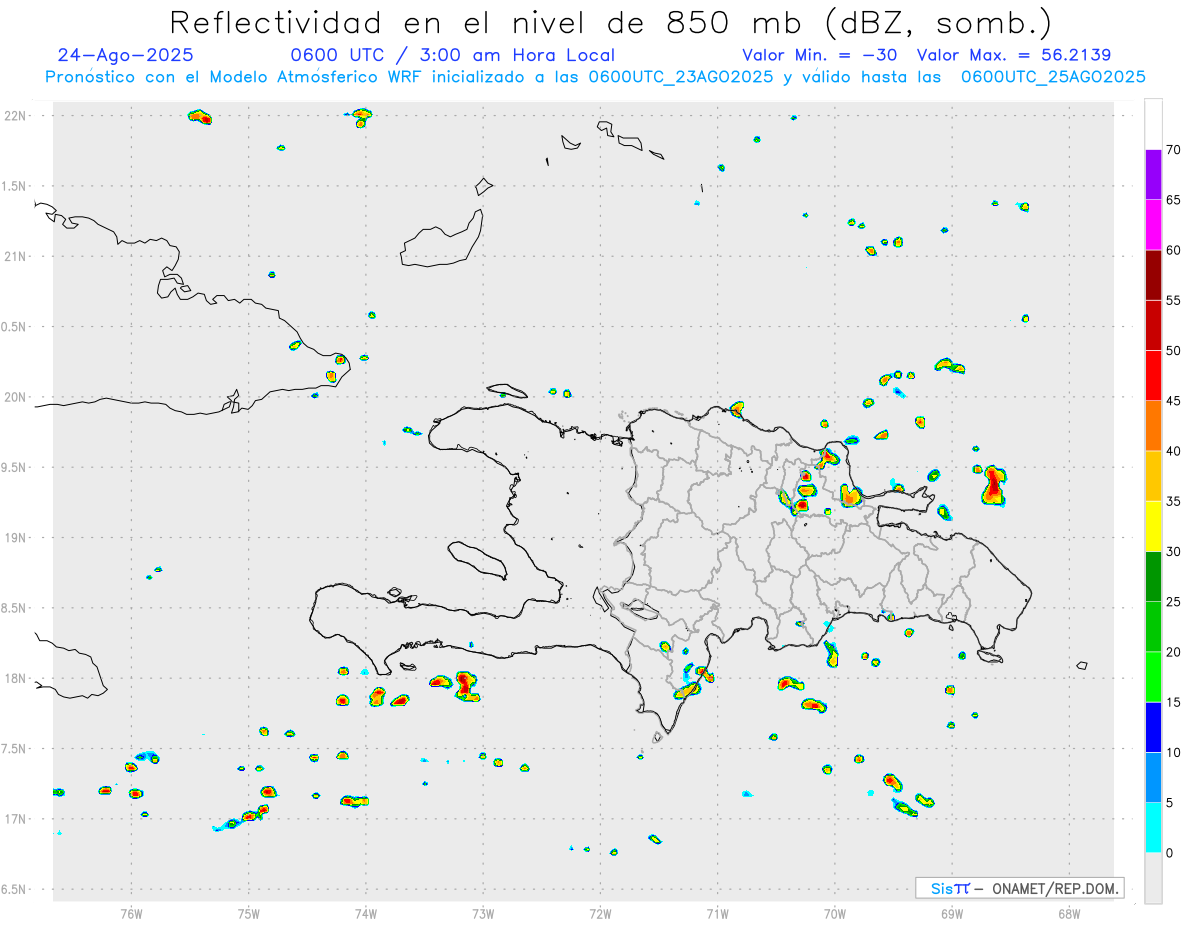Click the 22N latitude label
The height and width of the screenshot is (927, 1200).
point(16,115)
